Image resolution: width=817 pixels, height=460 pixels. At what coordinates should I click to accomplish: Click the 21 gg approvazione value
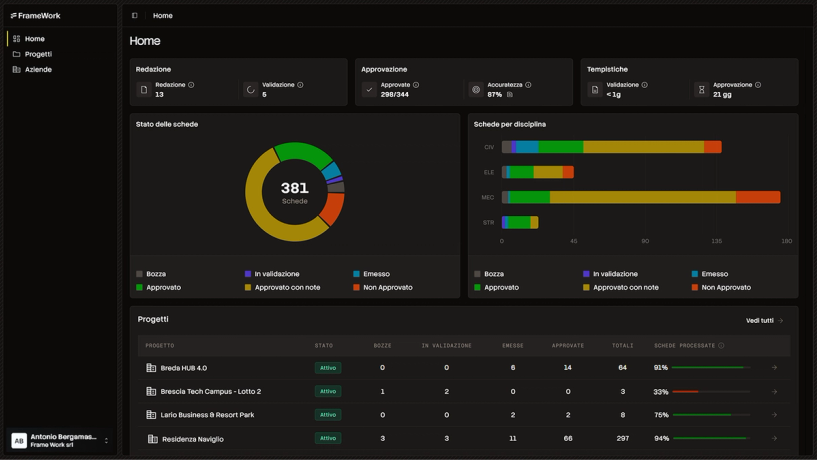(722, 95)
